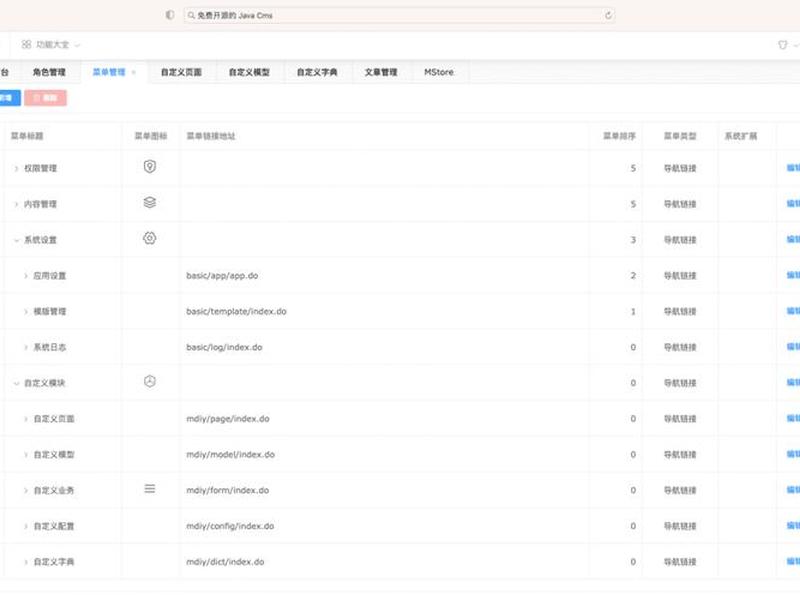The height and width of the screenshot is (600, 800).
Task: Collapse the 自定义模块 tree row
Action: (x=16, y=383)
